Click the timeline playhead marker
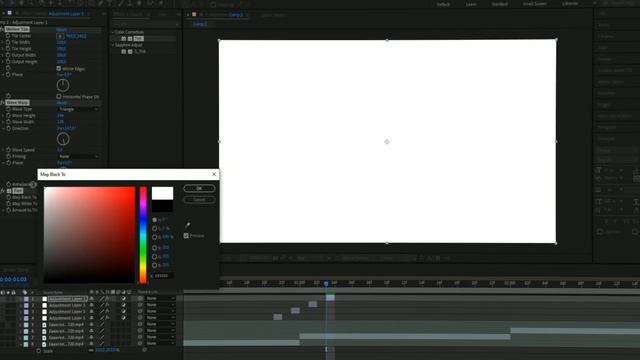 point(326,283)
